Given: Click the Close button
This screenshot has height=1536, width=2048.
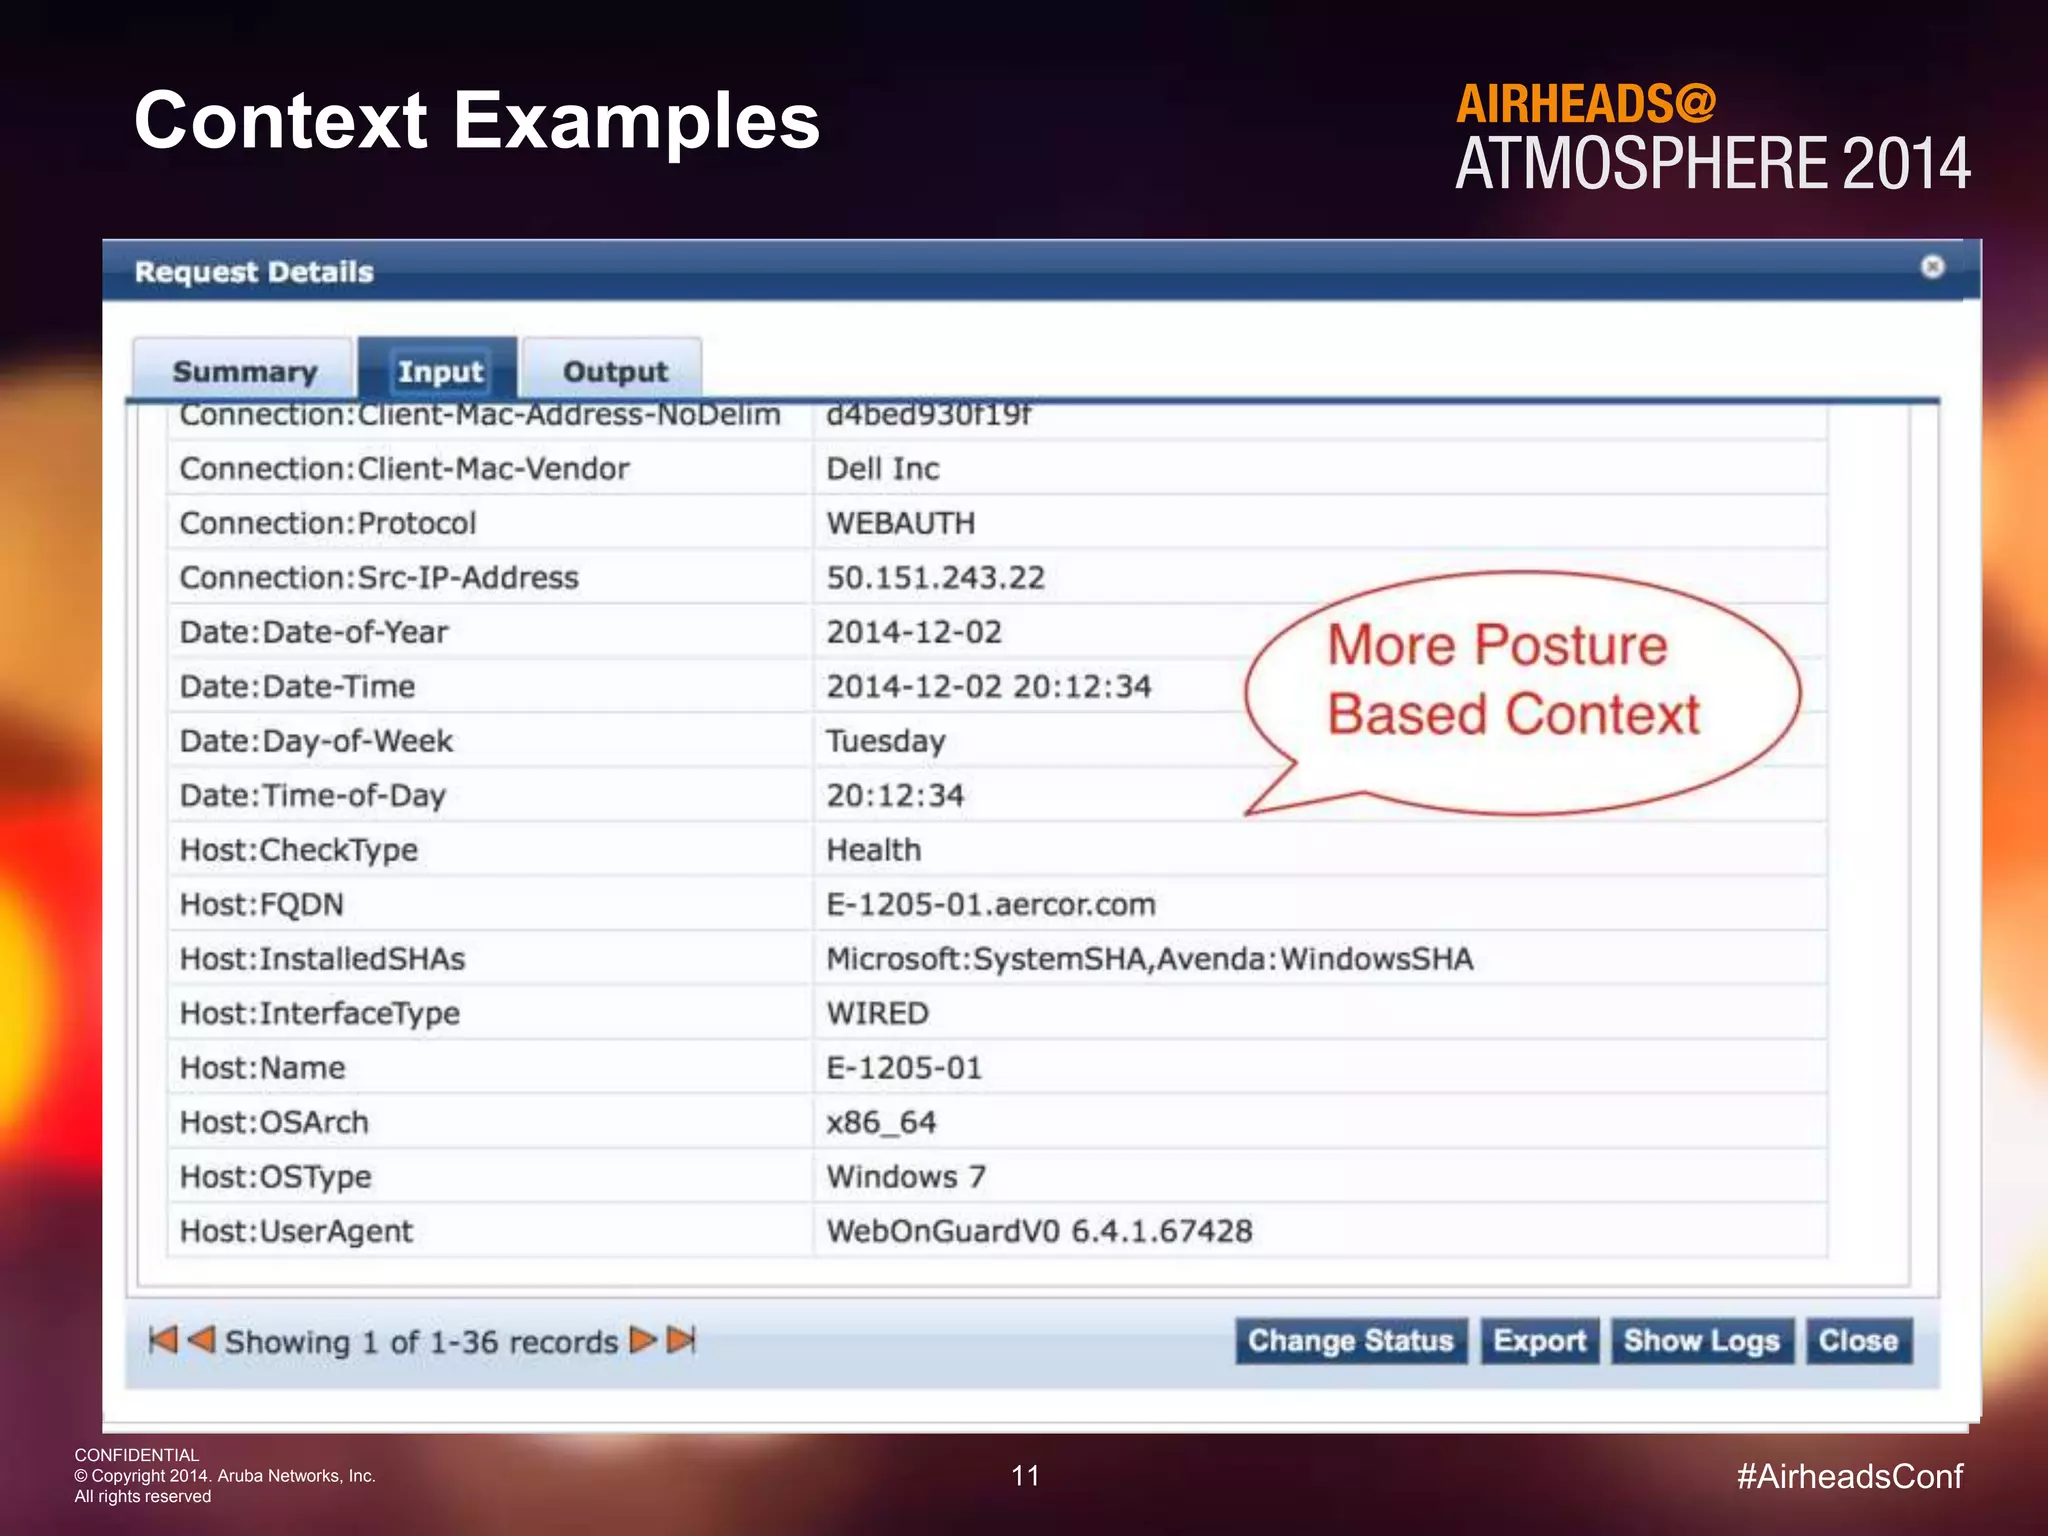Looking at the screenshot, I should point(1859,1341).
